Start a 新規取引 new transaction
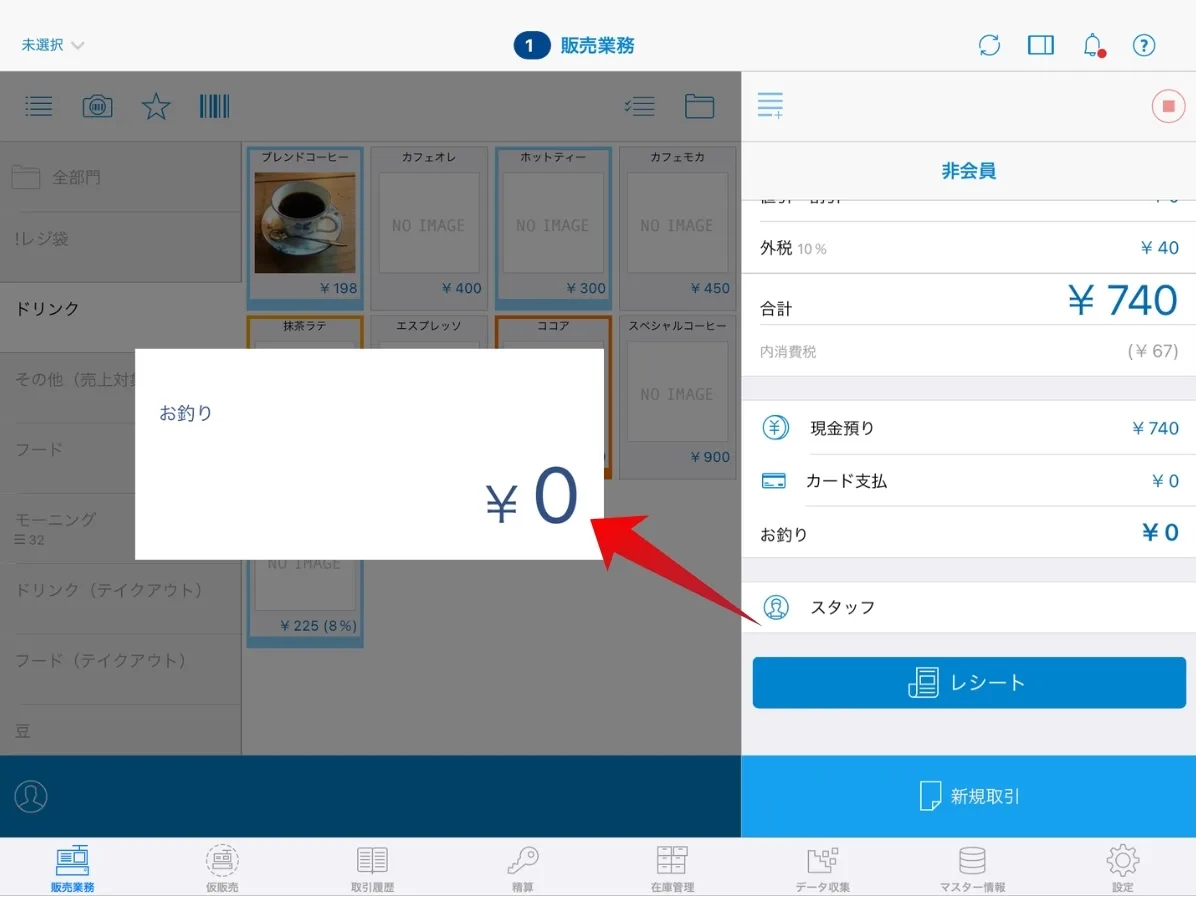This screenshot has height=897, width=1196. (968, 796)
